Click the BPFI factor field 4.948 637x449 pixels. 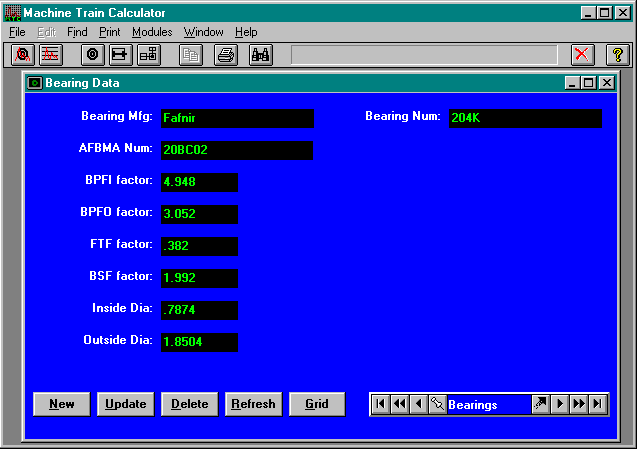[x=199, y=182]
